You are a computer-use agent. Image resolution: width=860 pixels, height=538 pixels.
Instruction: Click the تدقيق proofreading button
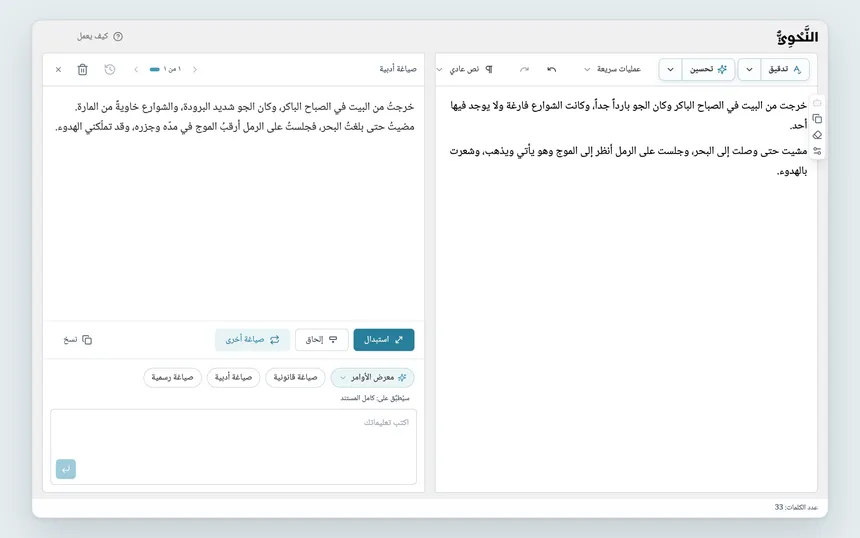point(785,70)
